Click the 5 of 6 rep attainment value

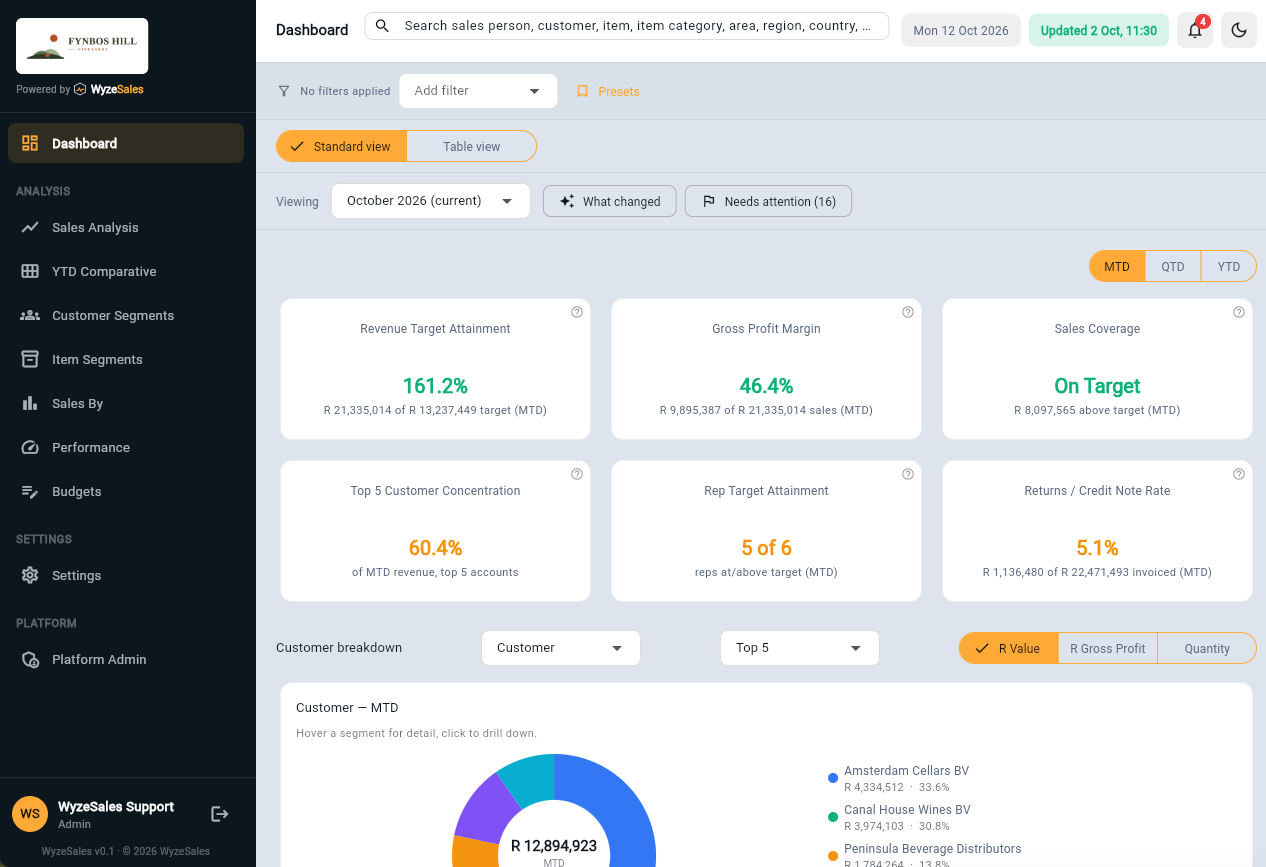coord(767,548)
